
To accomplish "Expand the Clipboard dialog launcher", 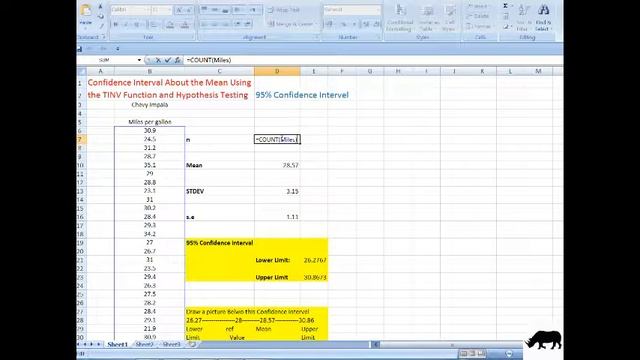I will [x=104, y=37].
